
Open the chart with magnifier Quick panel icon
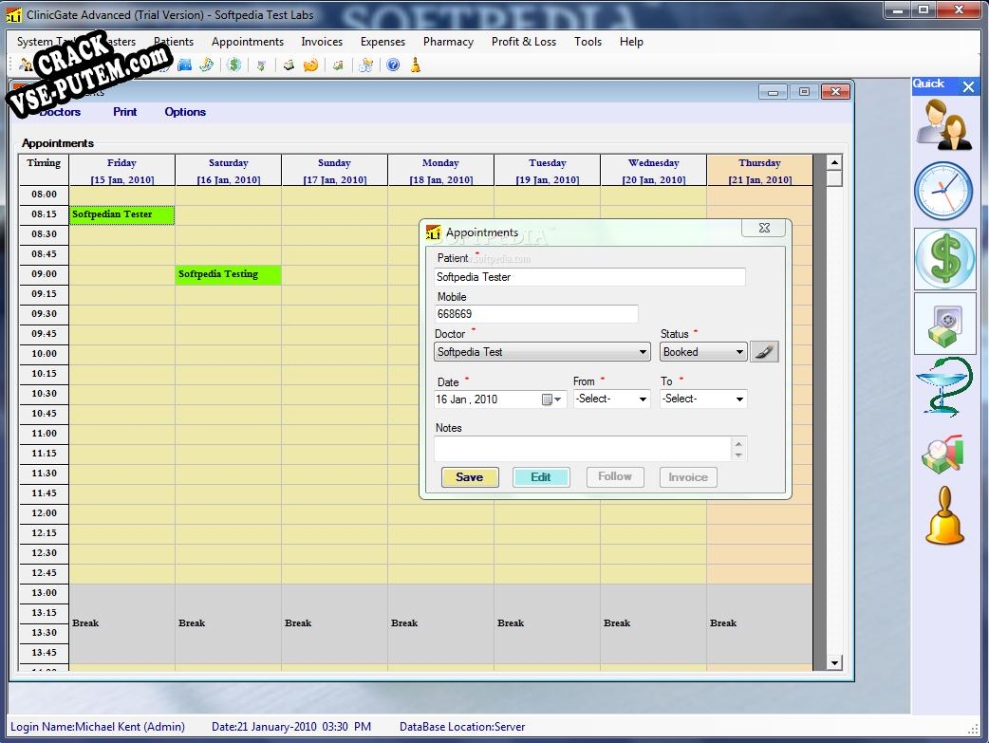[x=944, y=453]
